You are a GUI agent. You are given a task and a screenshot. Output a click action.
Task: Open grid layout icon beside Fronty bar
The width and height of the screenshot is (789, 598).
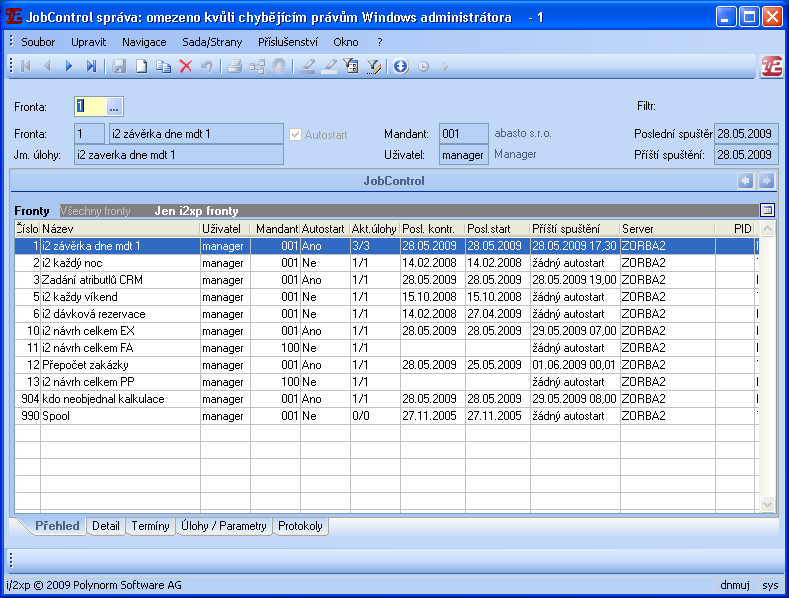767,210
